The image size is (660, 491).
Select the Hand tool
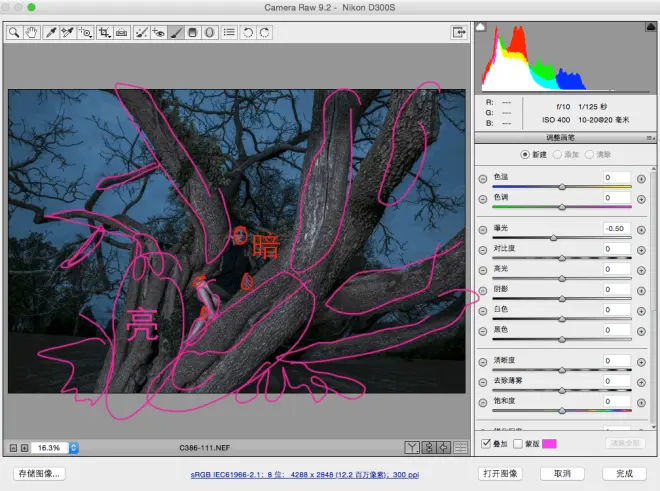click(31, 32)
